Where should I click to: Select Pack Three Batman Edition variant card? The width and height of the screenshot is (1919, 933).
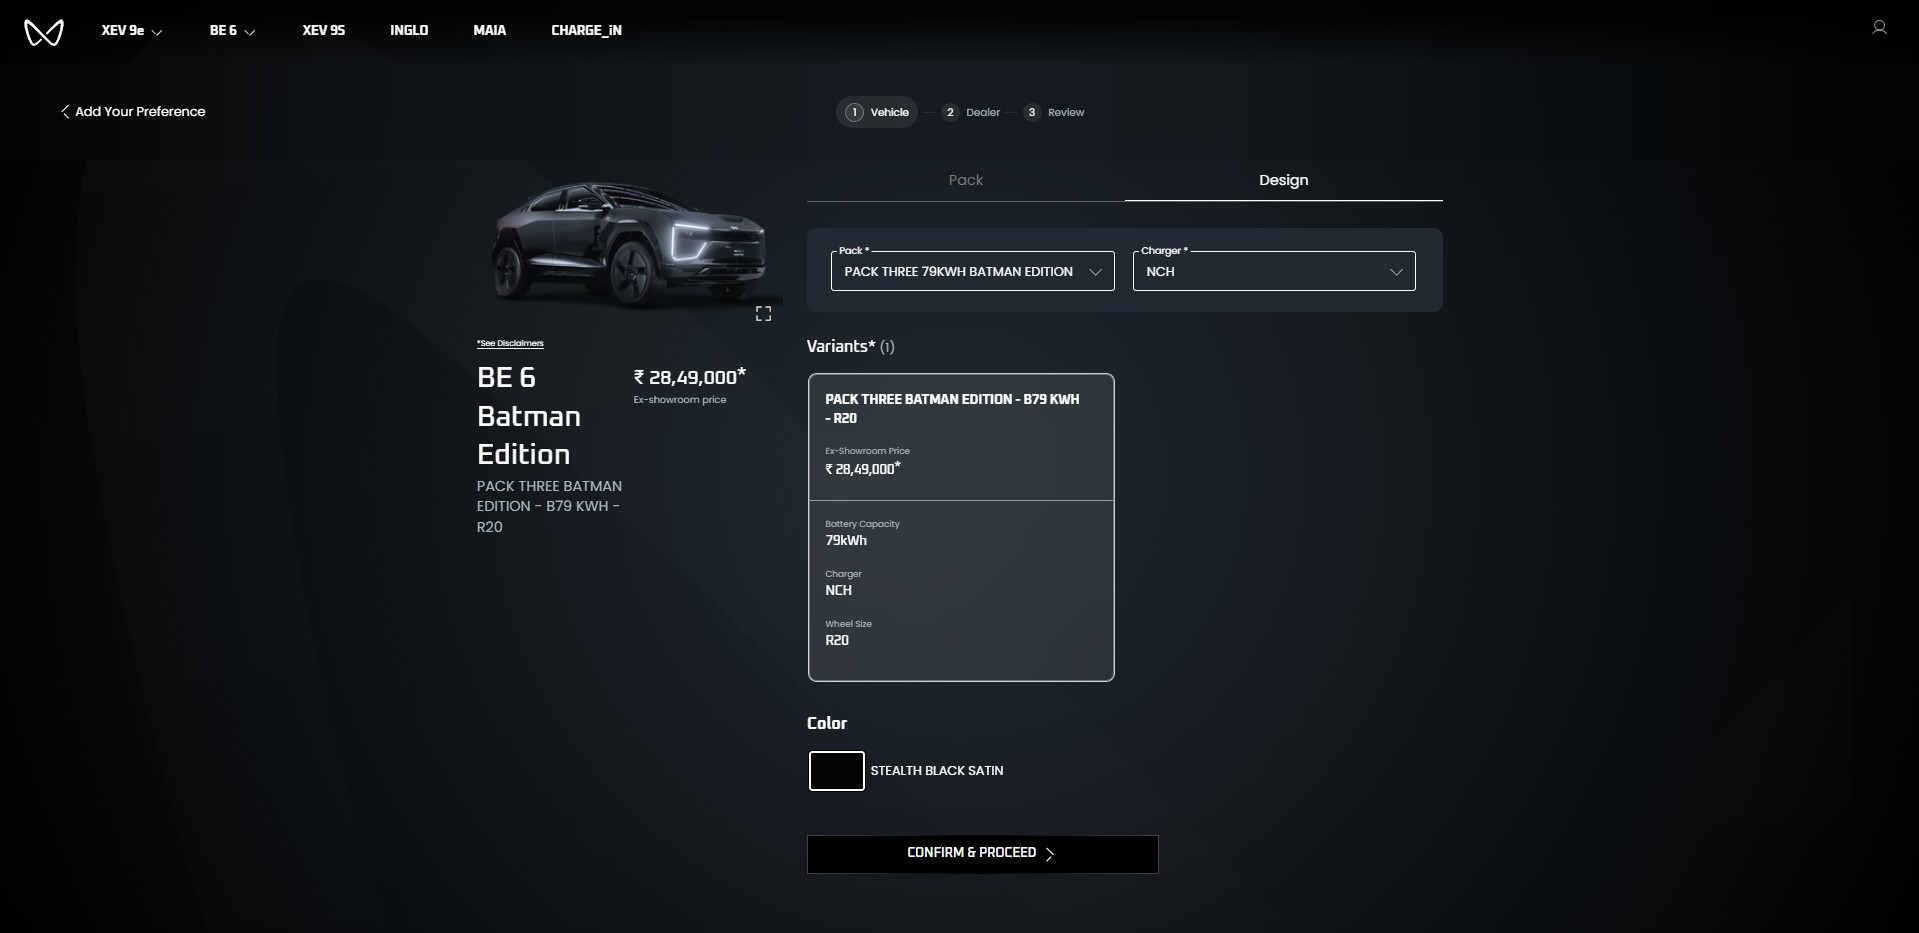[960, 527]
